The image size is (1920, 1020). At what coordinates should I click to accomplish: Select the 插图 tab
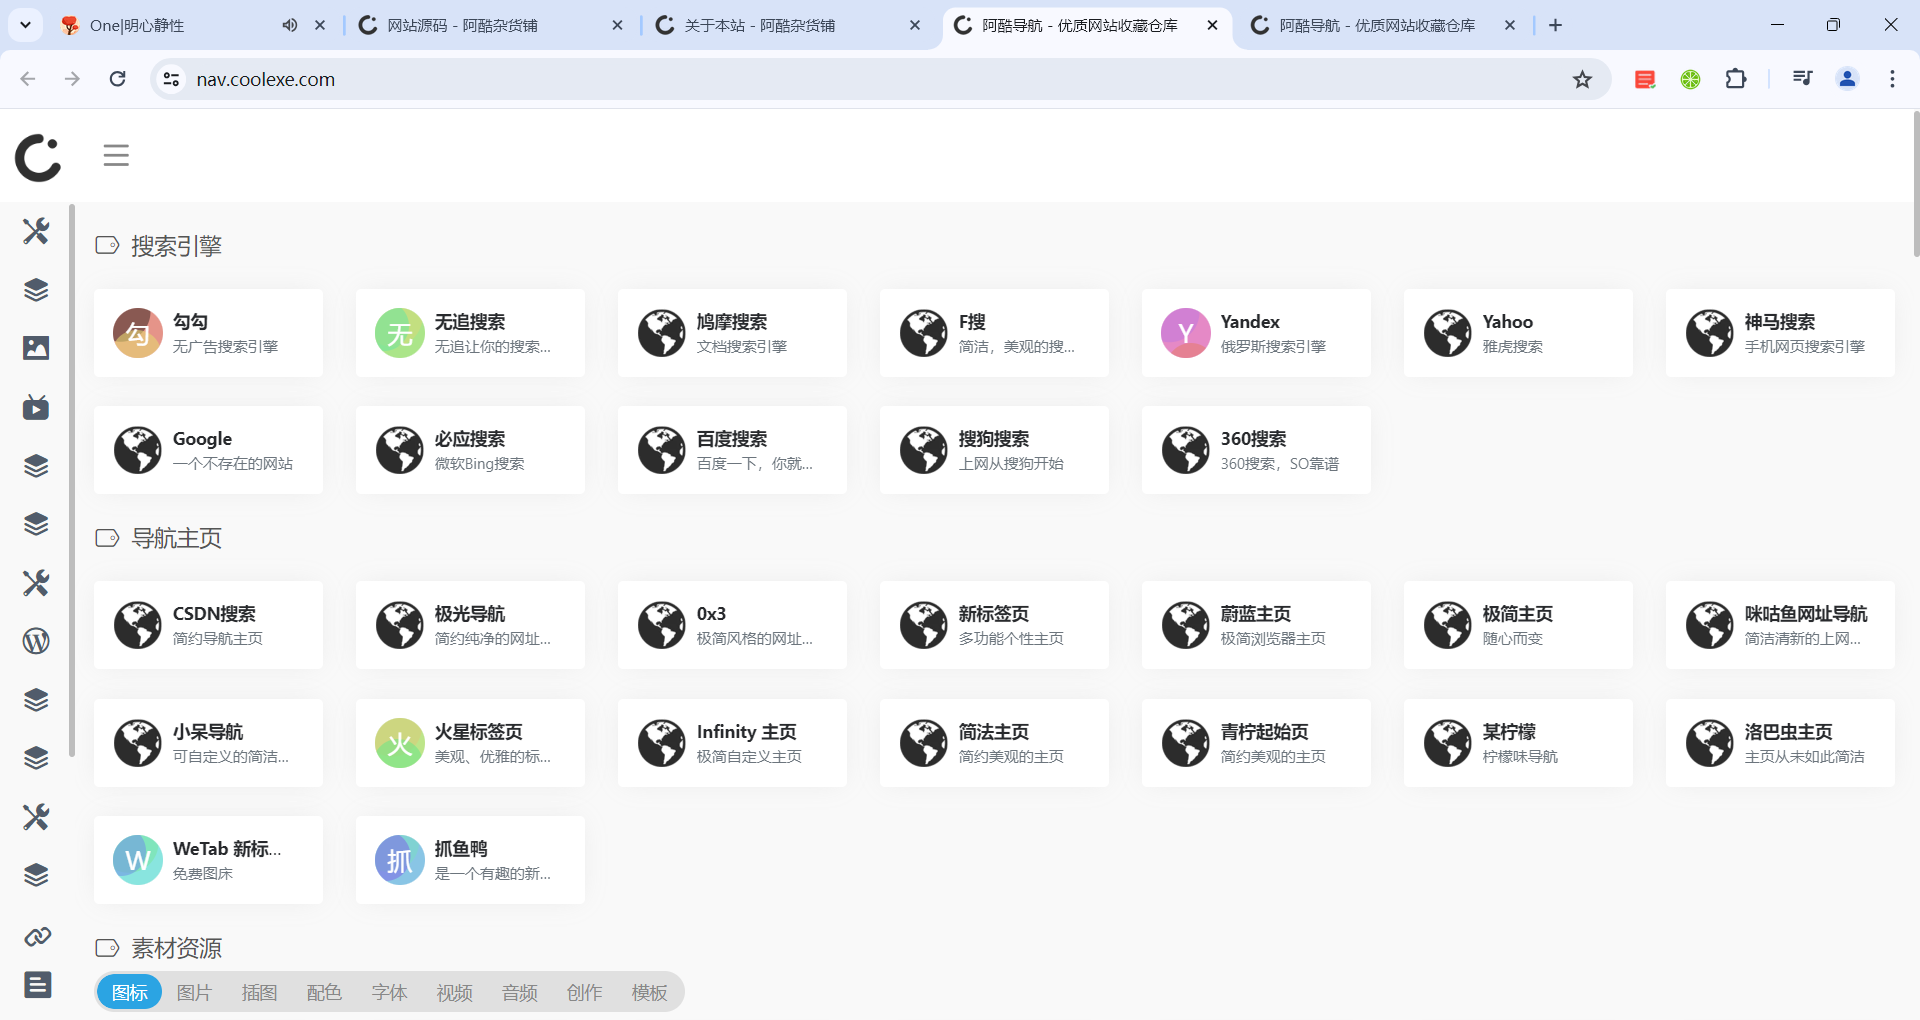(x=259, y=992)
